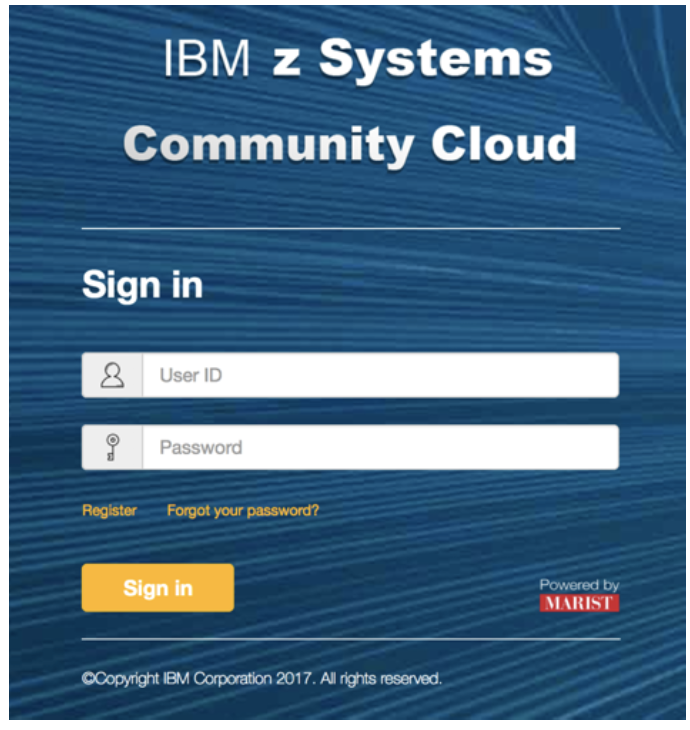Click the user silhouette icon
Viewport: 690px width, 730px height.
[112, 375]
